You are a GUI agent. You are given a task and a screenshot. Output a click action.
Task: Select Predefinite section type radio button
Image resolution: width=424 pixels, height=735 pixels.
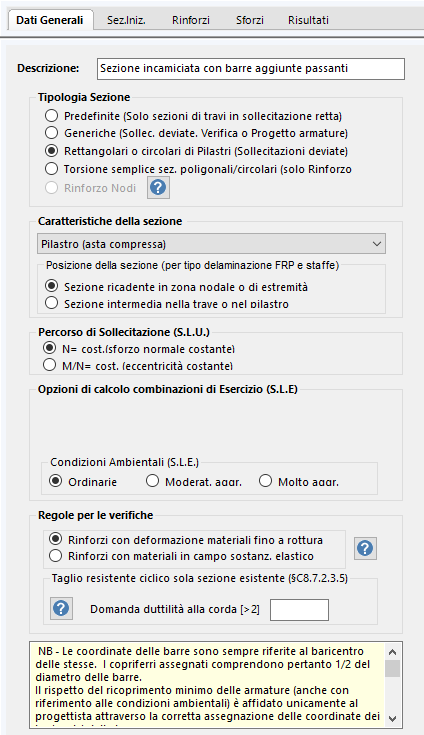(51, 116)
